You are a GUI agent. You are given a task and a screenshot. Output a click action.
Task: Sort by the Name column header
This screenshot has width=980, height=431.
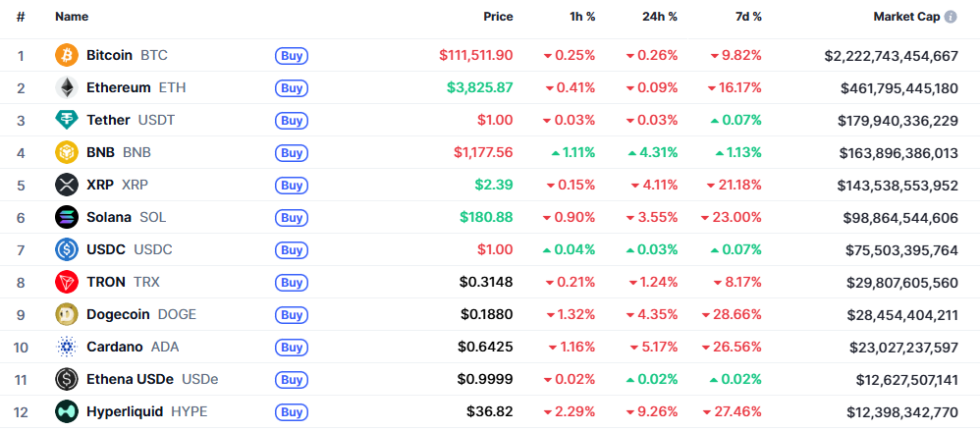(x=72, y=17)
